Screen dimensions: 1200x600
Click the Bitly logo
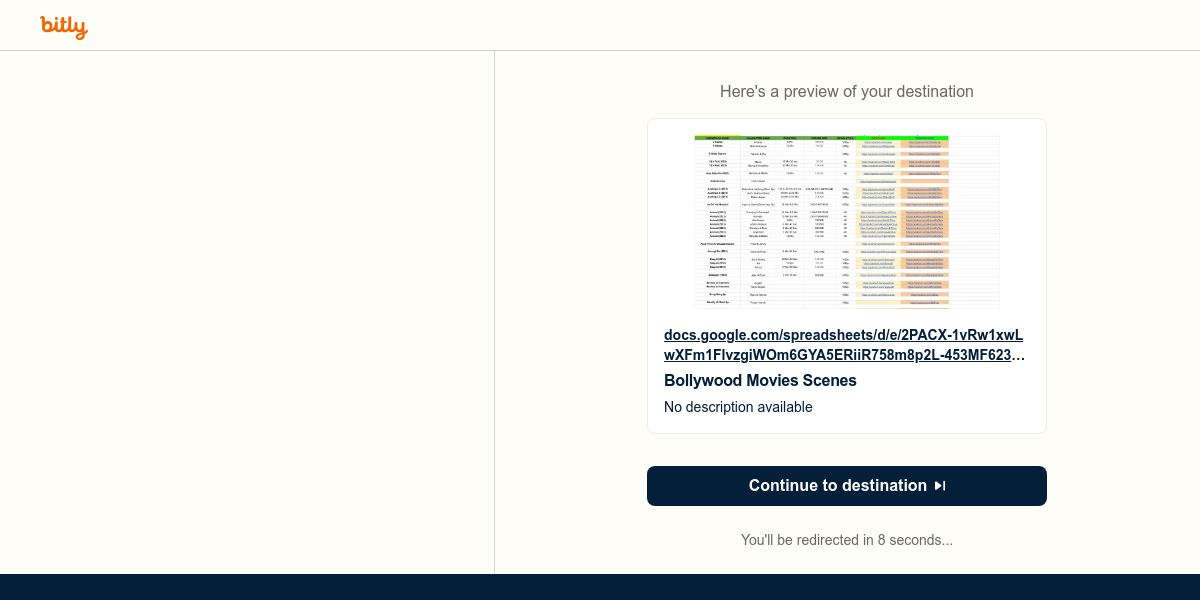coord(64,27)
